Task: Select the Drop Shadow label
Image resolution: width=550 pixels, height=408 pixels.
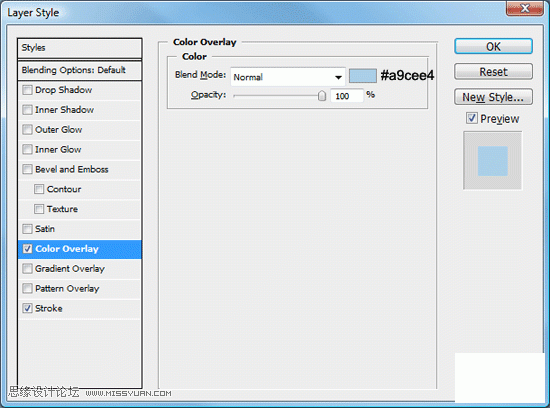Action: (x=63, y=90)
